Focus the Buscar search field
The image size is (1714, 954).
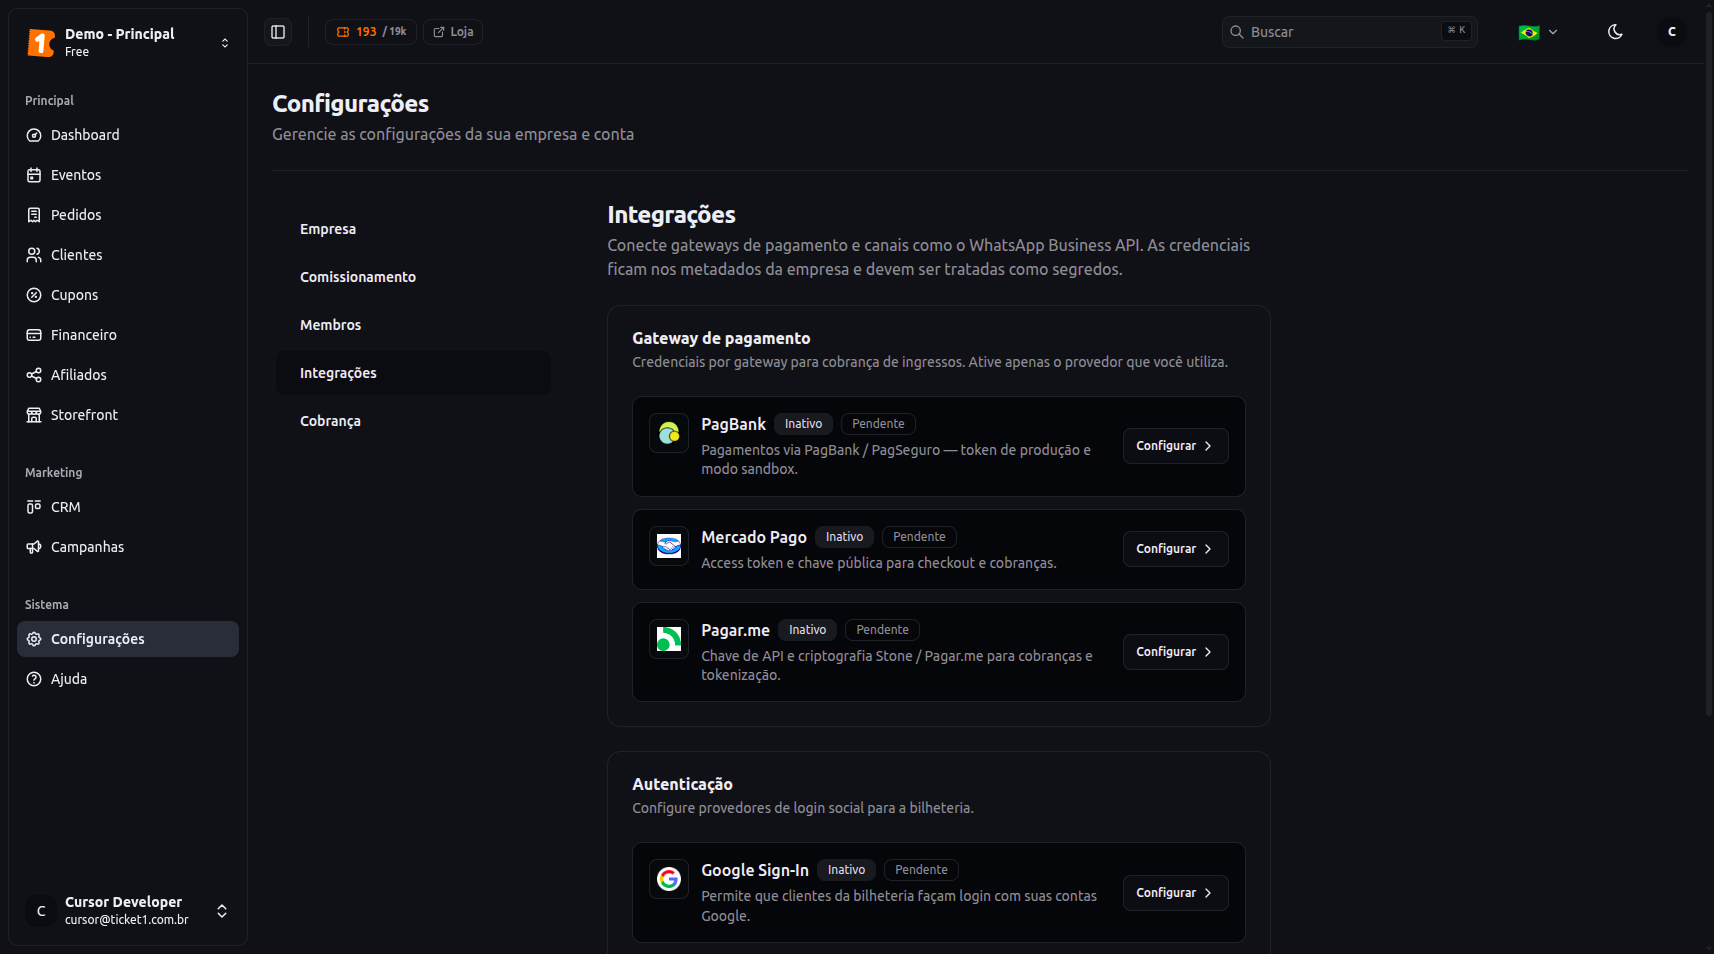click(1349, 32)
